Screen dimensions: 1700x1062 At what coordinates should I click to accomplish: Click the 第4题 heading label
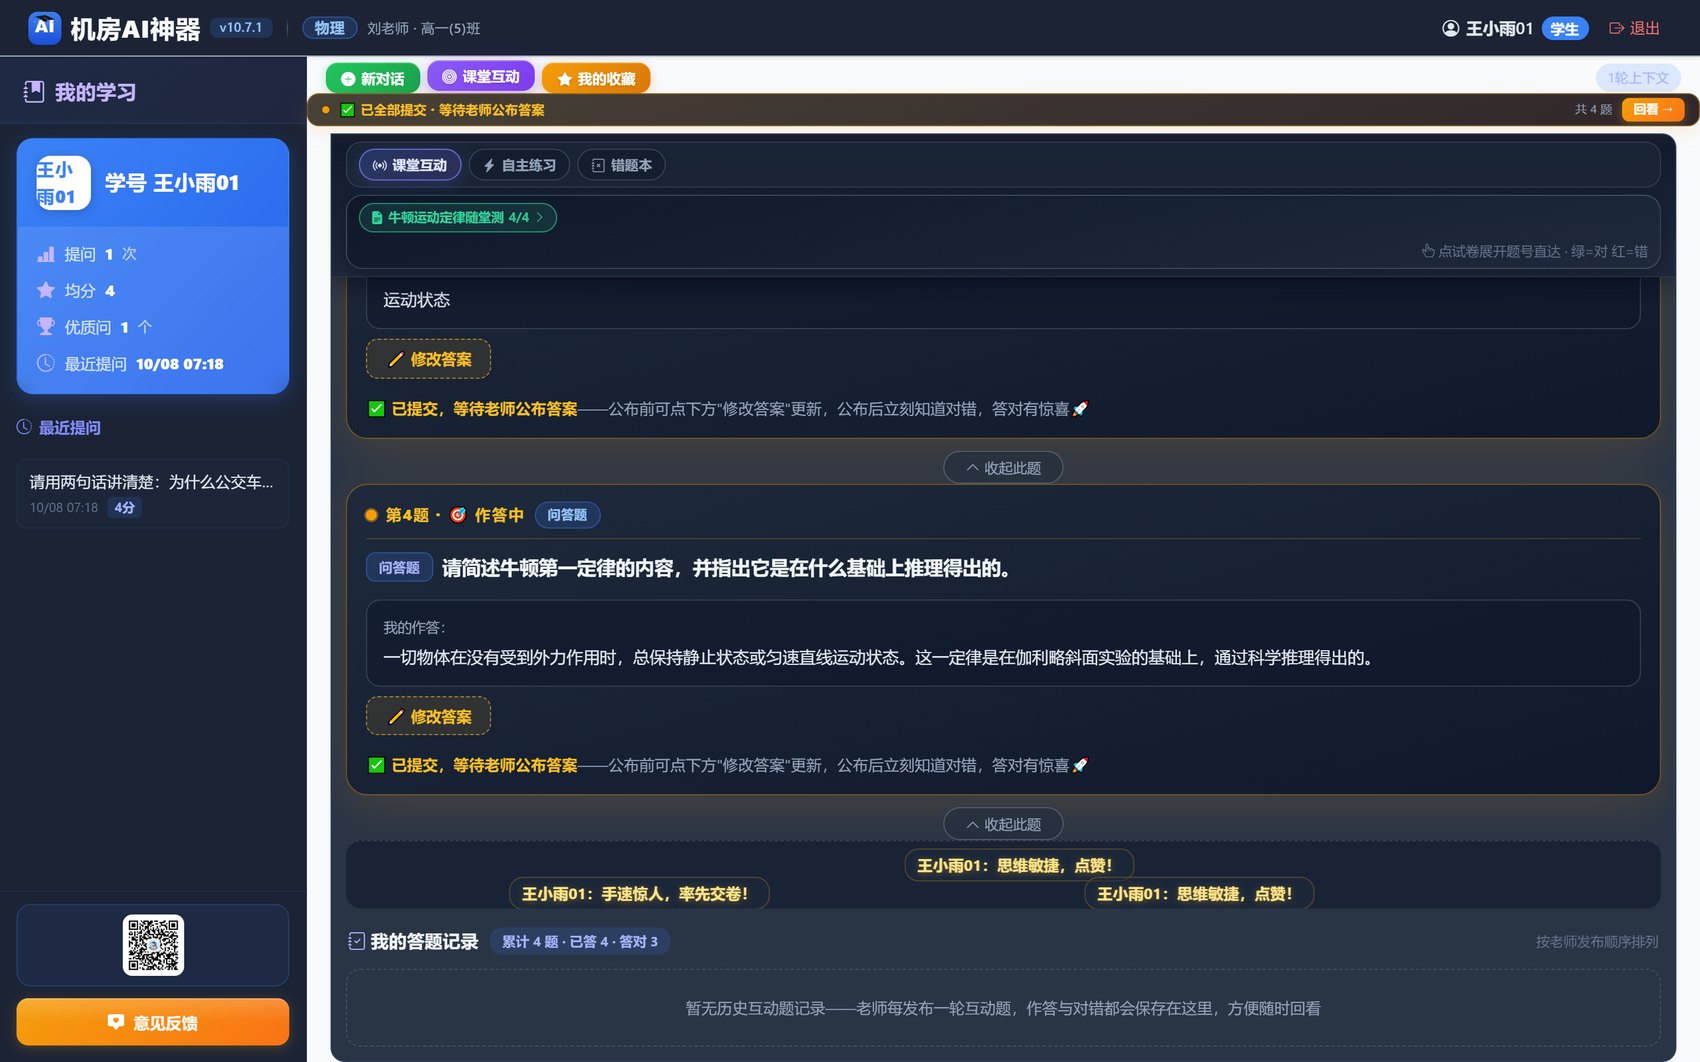(407, 515)
